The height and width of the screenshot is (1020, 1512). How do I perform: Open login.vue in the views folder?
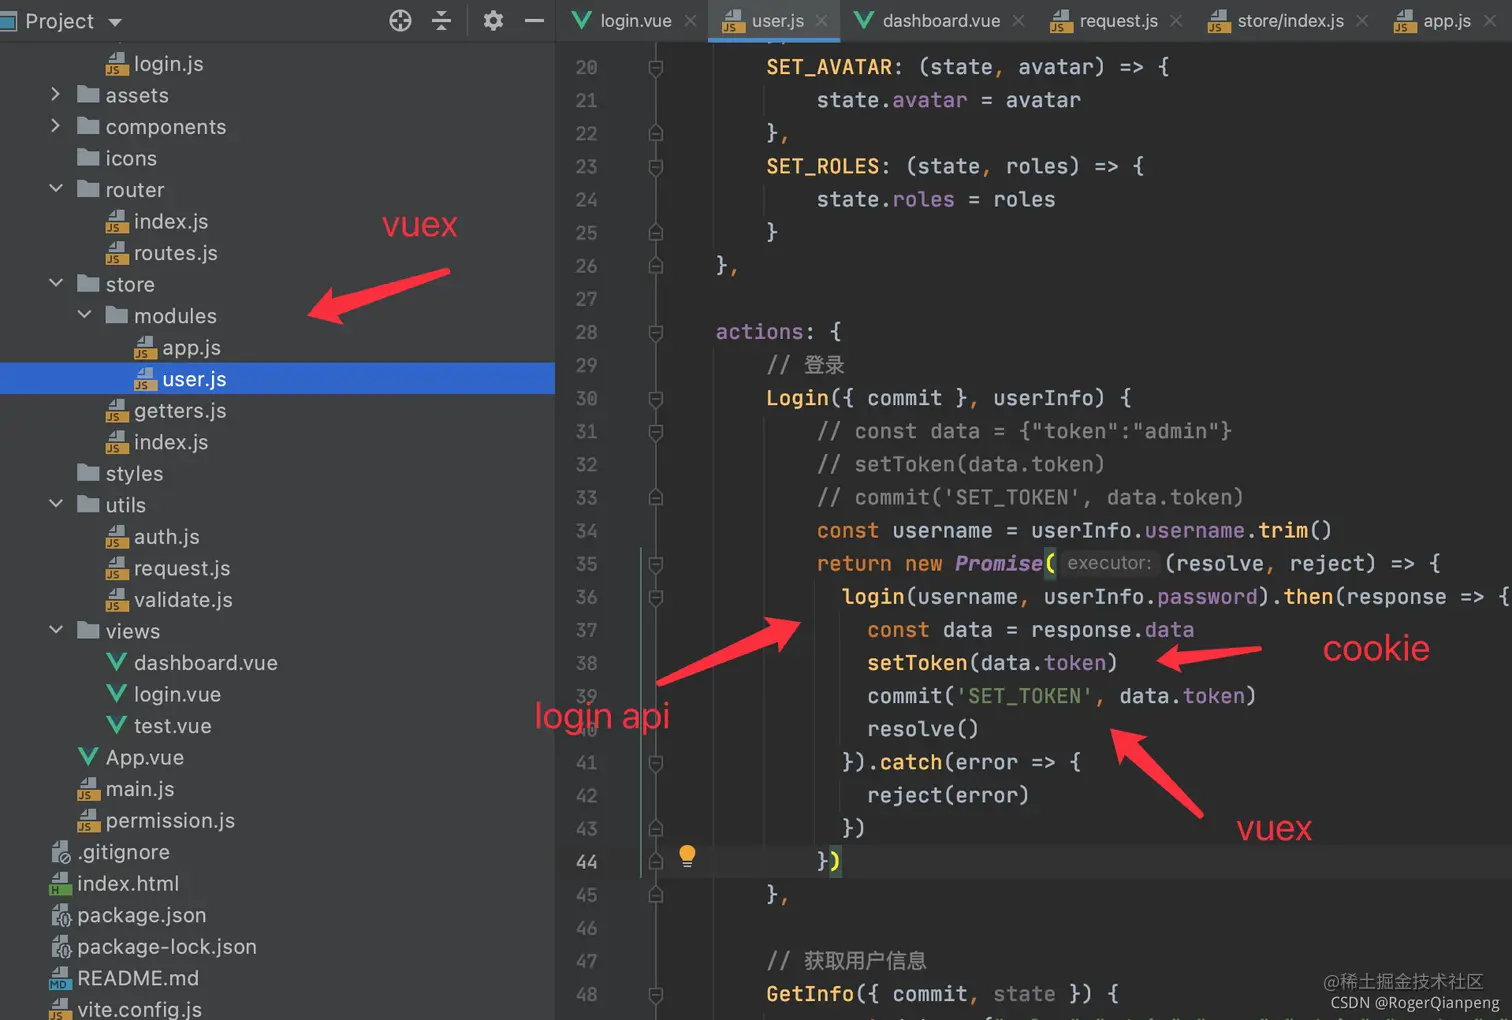click(x=163, y=694)
